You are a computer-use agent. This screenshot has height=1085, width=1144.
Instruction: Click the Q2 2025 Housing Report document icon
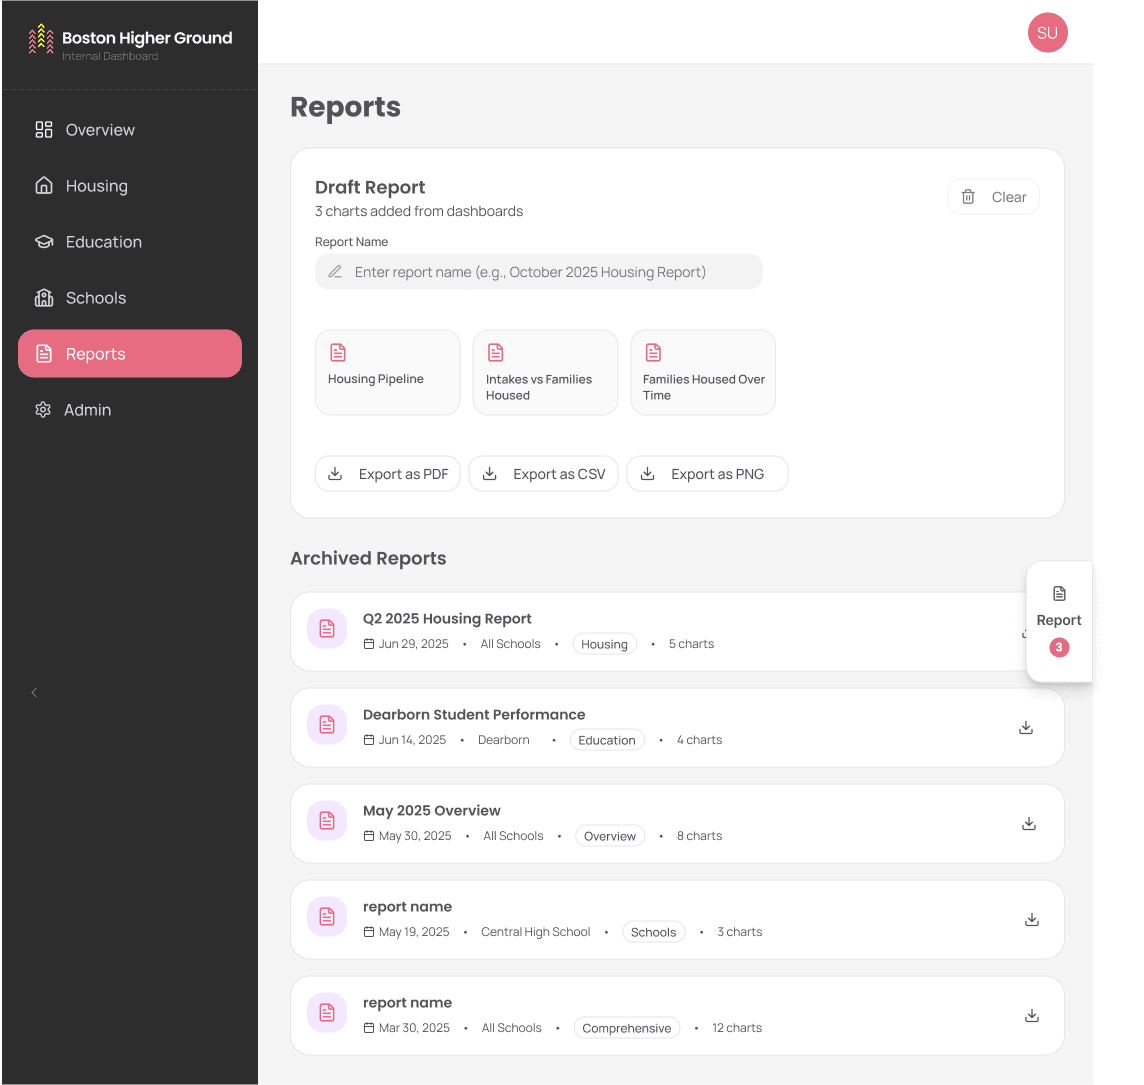click(x=327, y=628)
